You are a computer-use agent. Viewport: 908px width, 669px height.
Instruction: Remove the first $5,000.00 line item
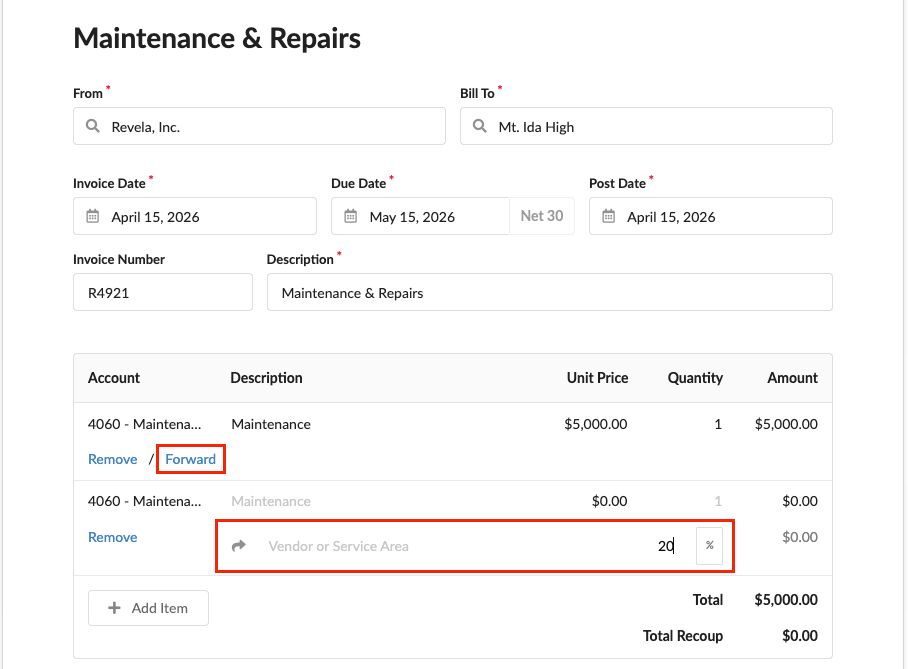tap(112, 459)
